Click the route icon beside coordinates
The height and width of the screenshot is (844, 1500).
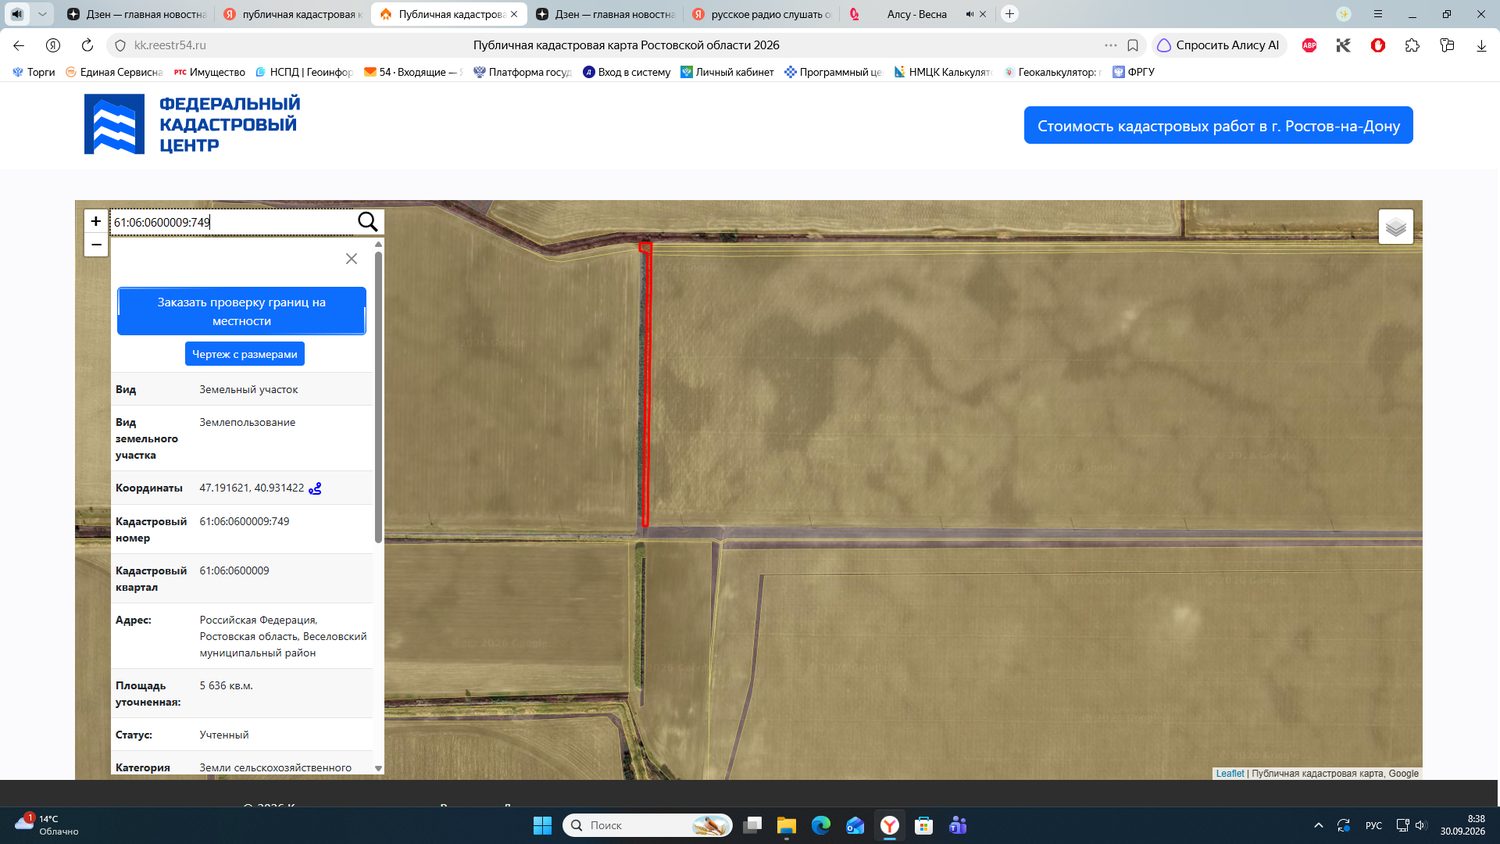click(315, 488)
